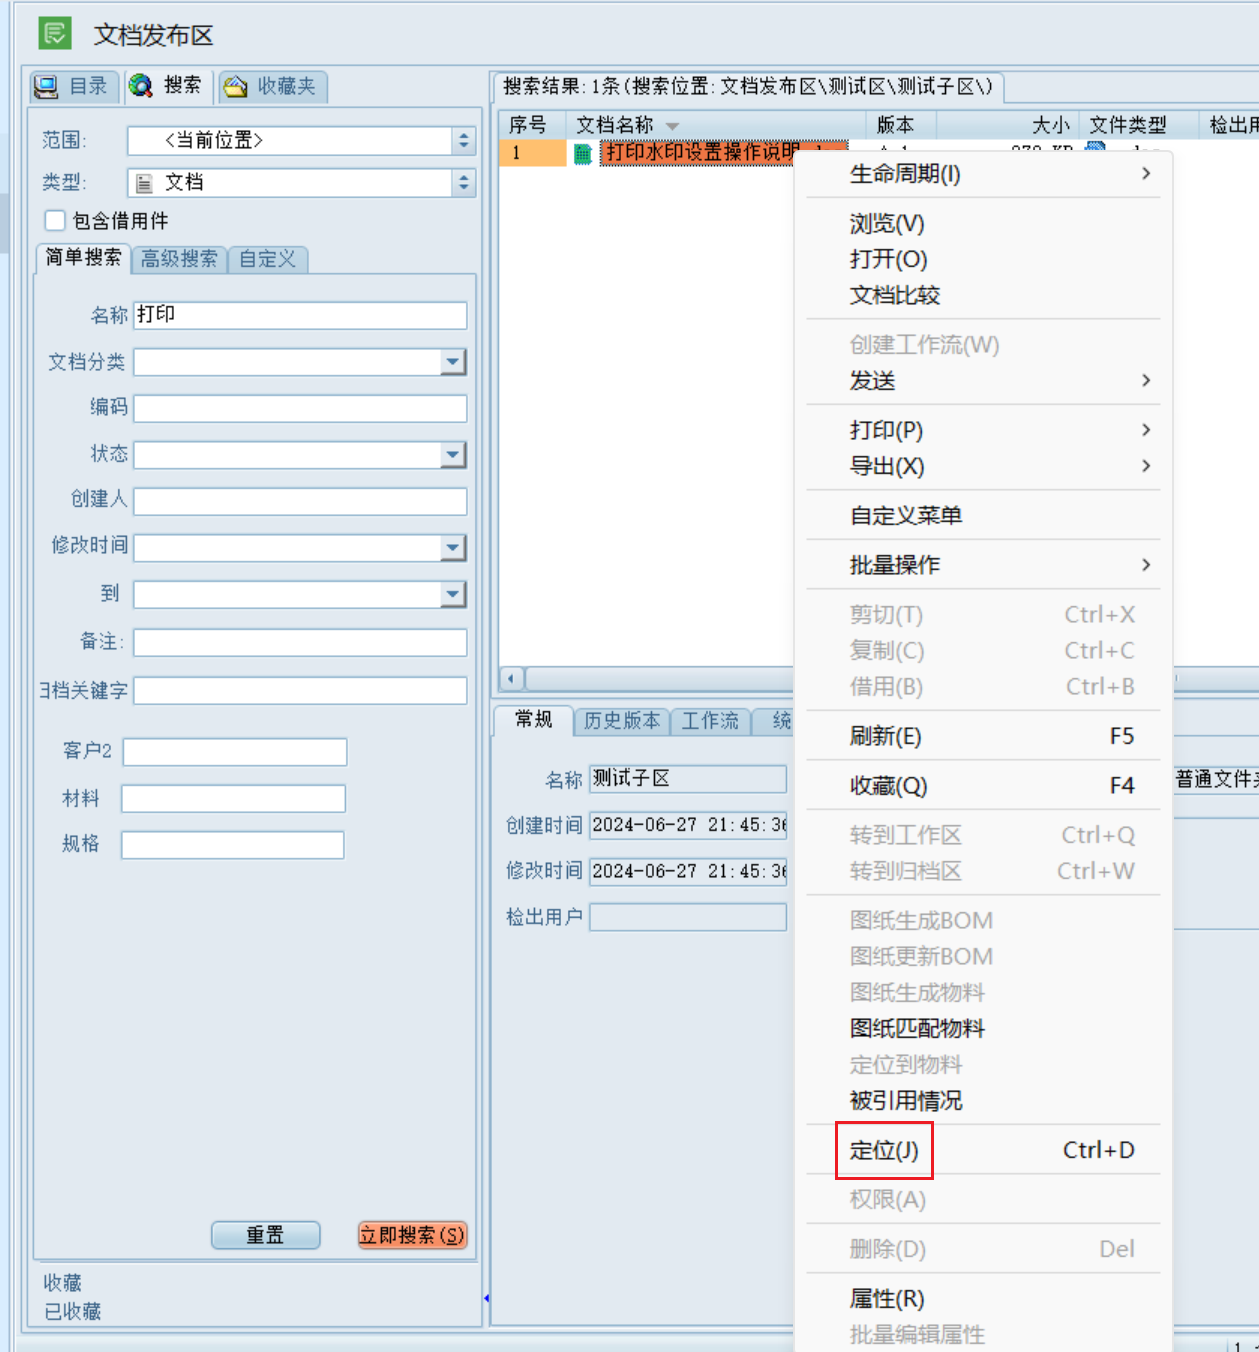The width and height of the screenshot is (1259, 1352).
Task: Switch to the 高级搜索 tab
Action: [x=179, y=259]
